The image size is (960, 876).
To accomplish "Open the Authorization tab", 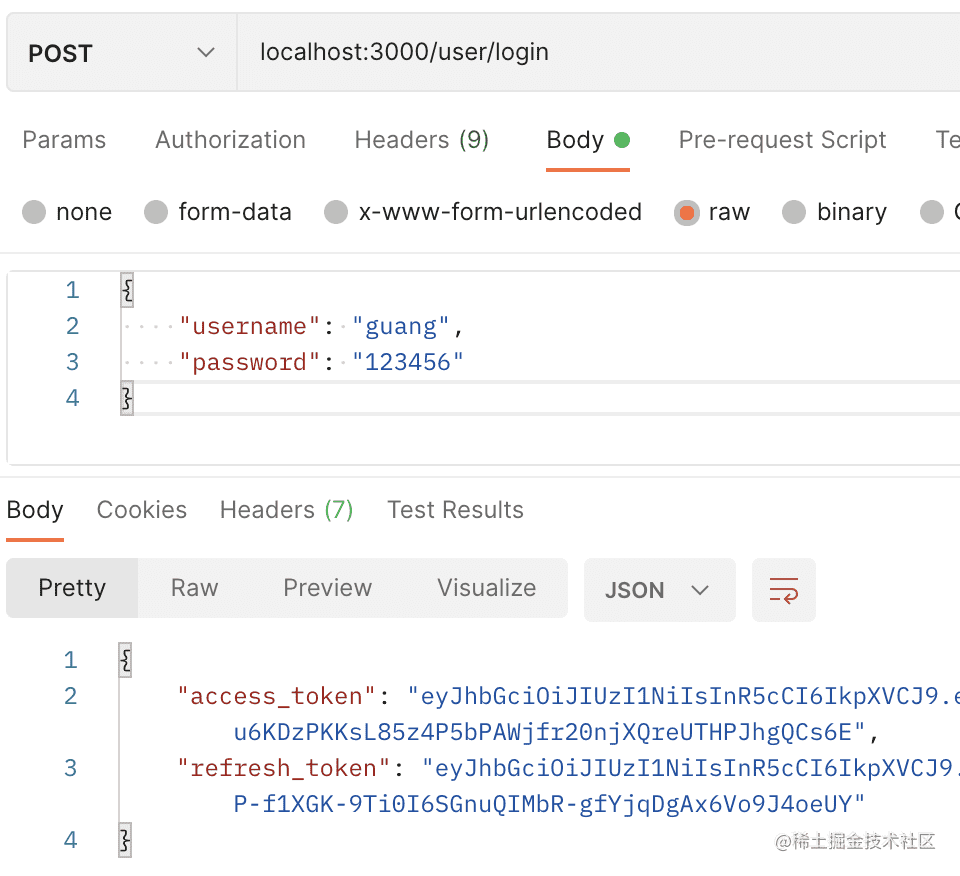I will tap(230, 140).
